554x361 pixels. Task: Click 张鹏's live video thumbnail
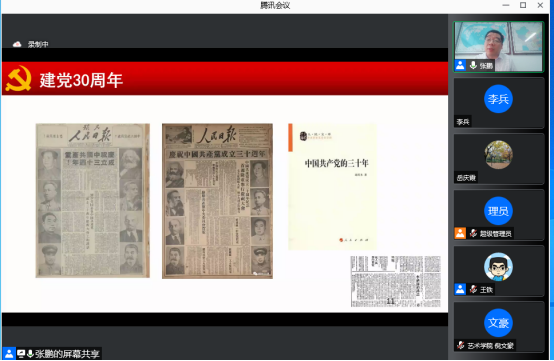tap(499, 47)
